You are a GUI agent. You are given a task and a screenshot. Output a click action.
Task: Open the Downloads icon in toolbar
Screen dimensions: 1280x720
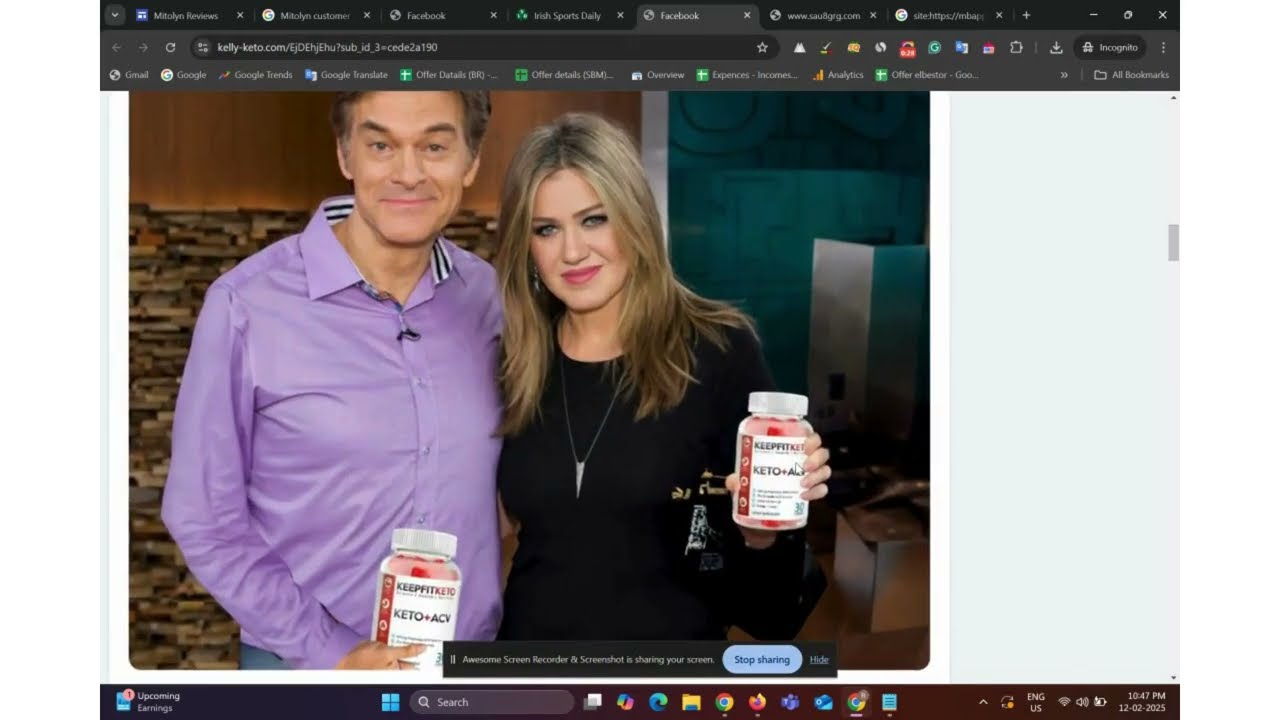[1056, 47]
